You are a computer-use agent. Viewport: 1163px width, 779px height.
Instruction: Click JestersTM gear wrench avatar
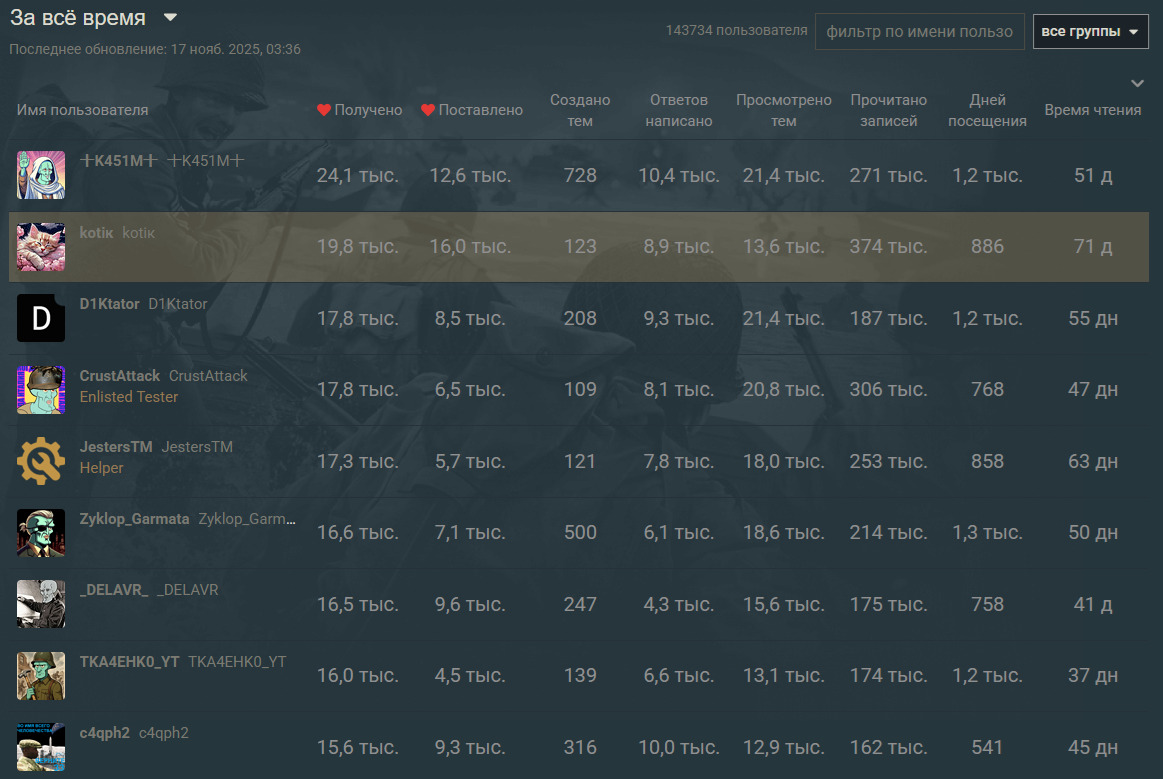41,461
